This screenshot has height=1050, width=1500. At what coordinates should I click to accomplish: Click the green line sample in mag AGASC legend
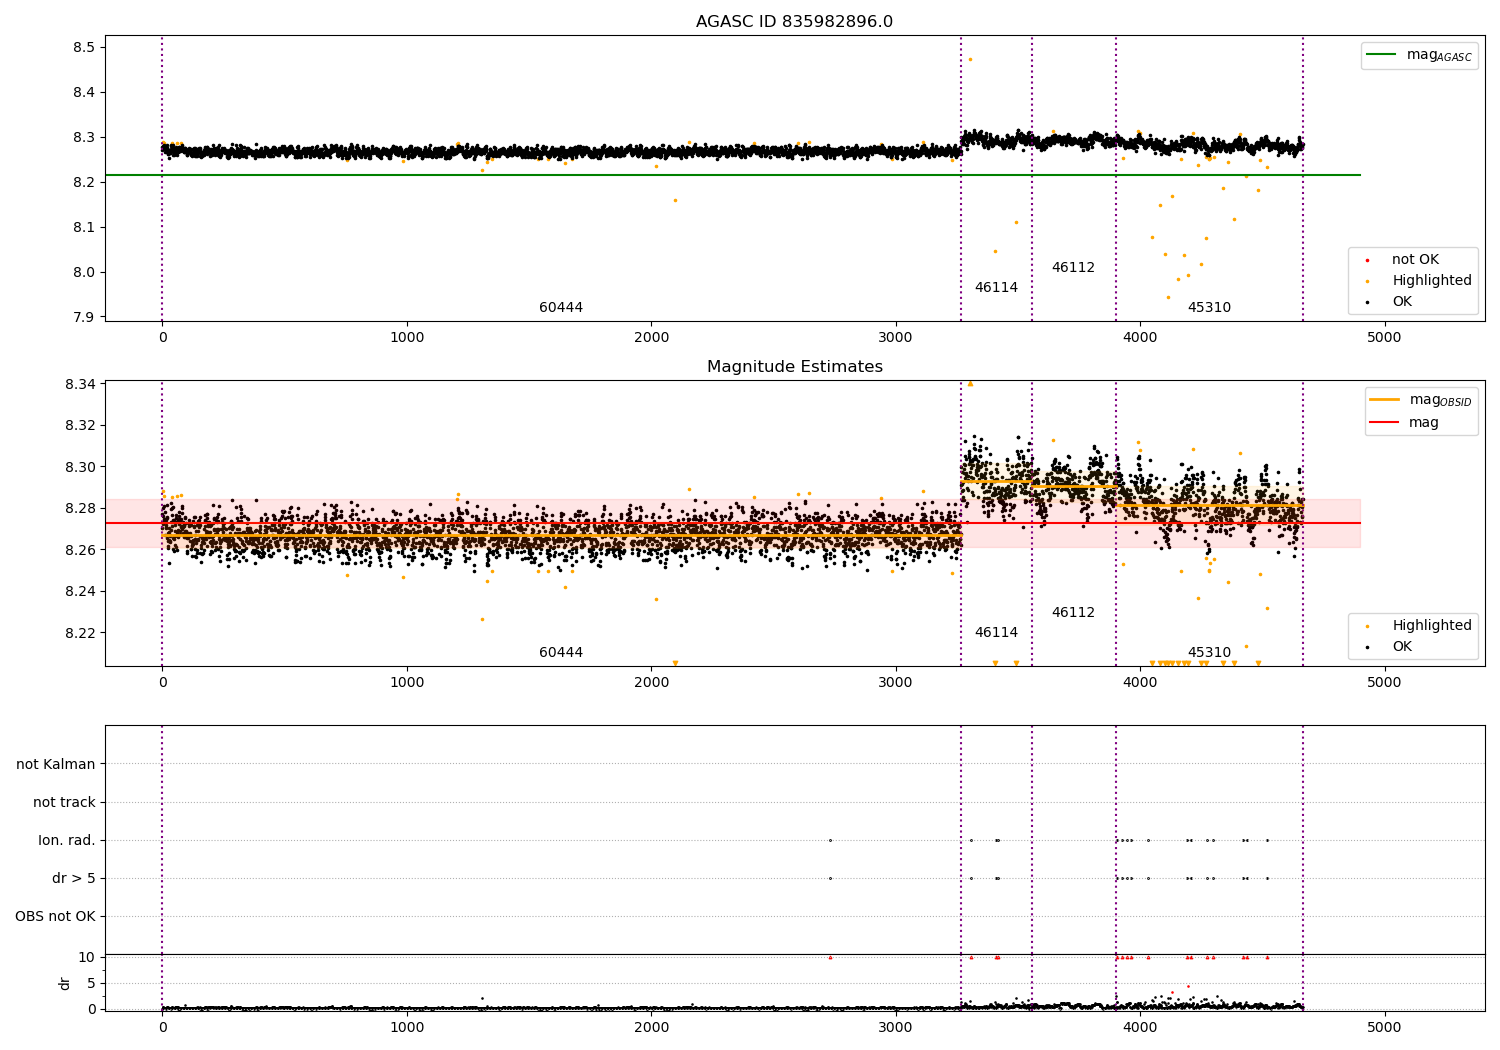pyautogui.click(x=1382, y=55)
